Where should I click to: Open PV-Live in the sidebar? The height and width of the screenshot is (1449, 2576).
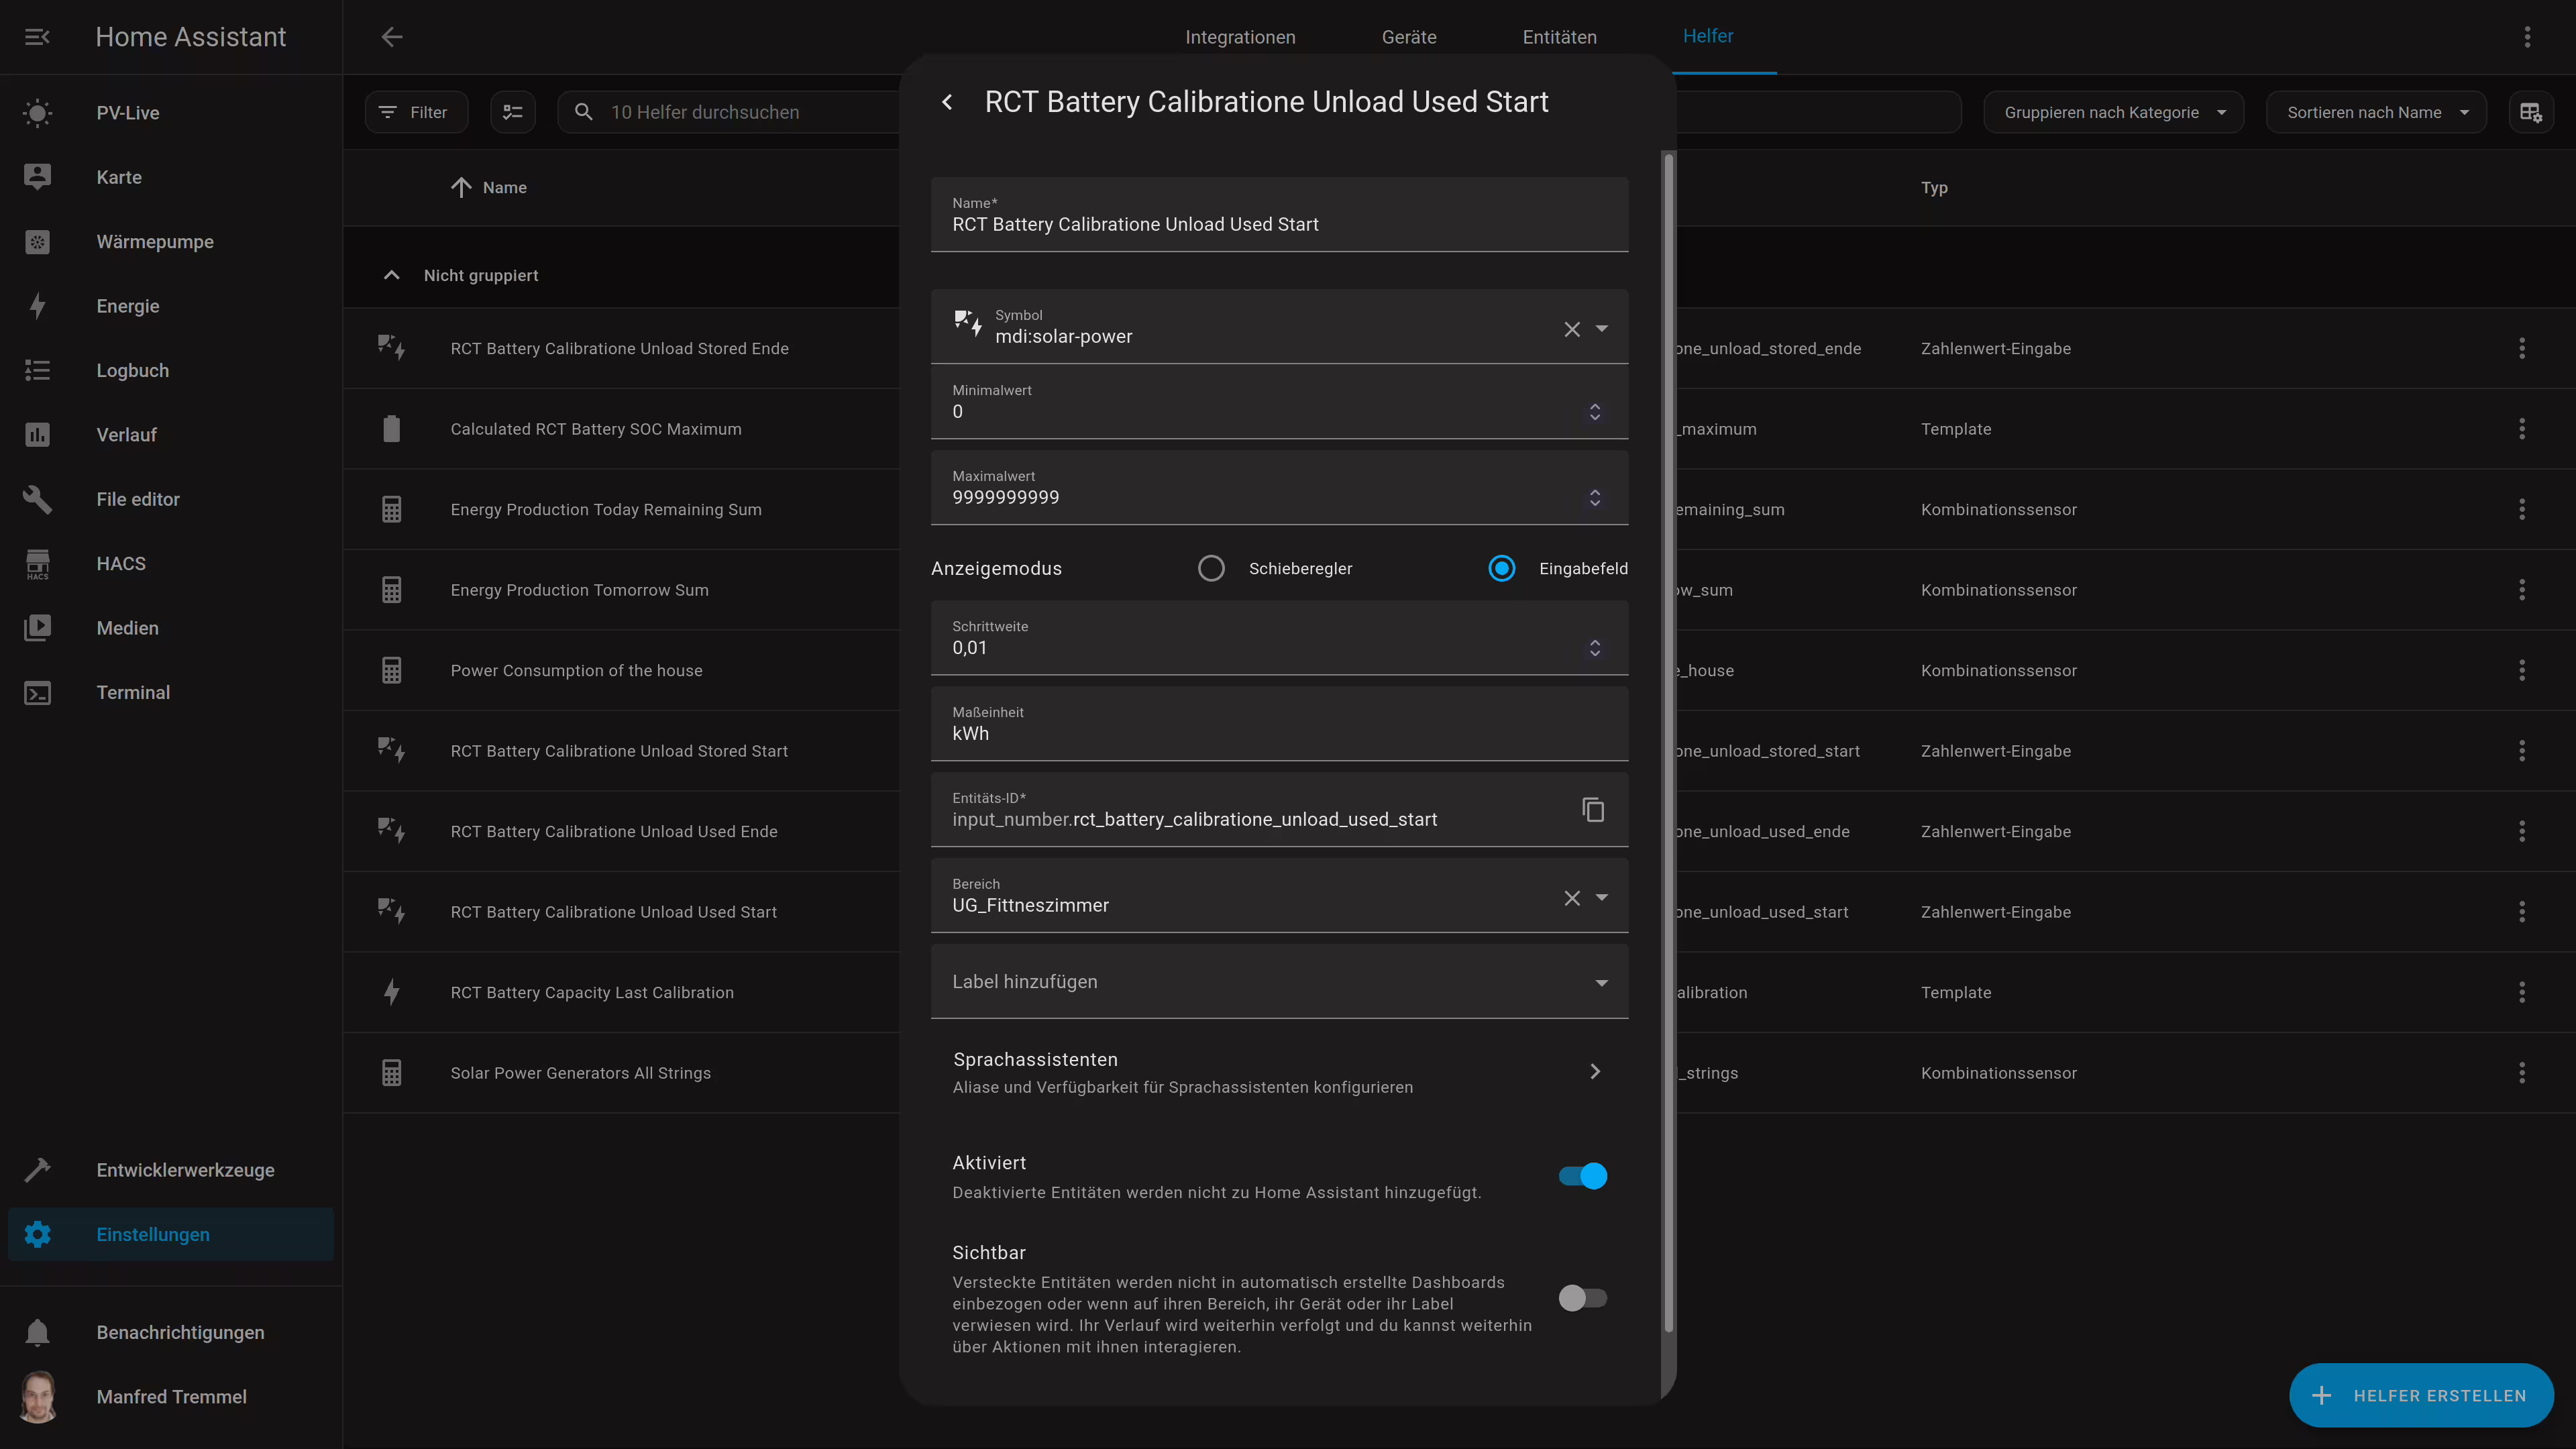(170, 113)
